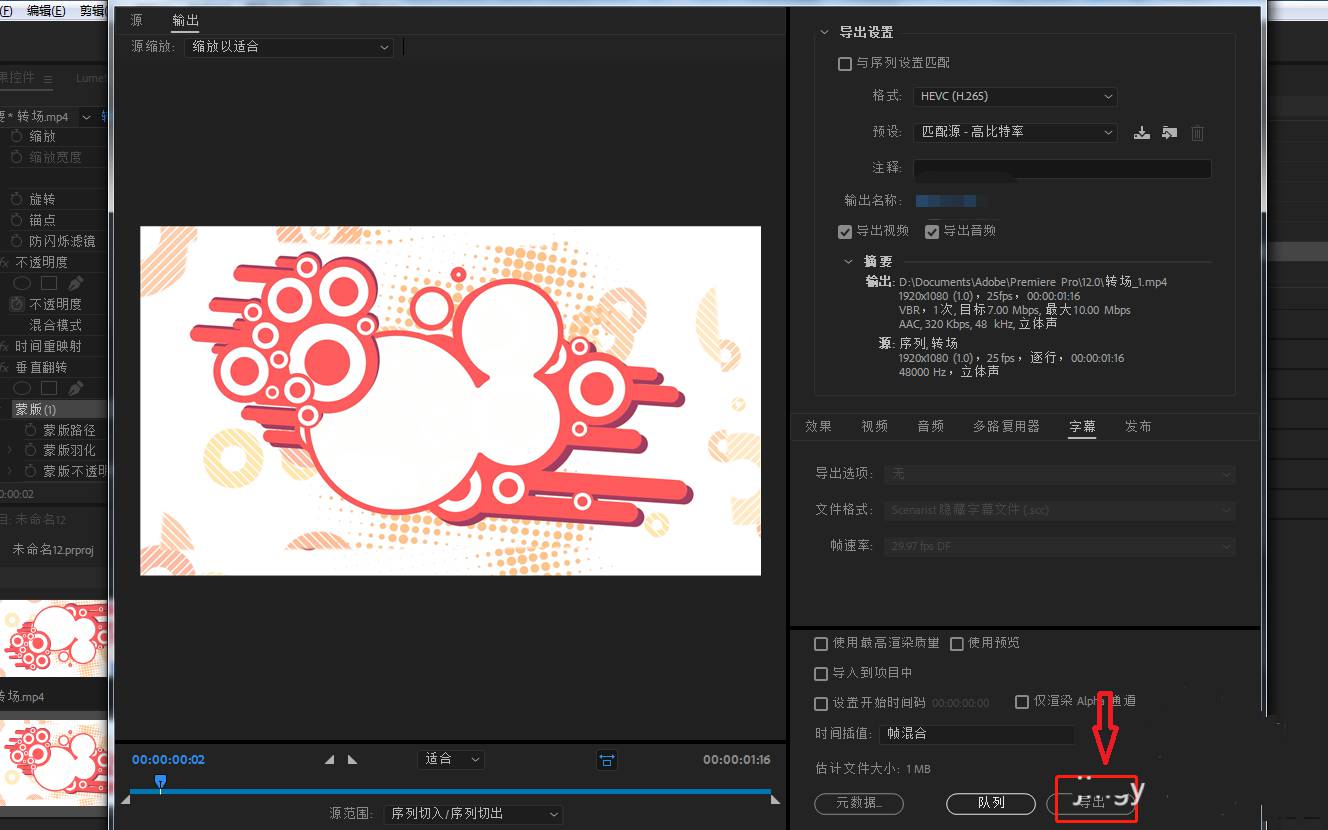Switch to the 音频 settings tab

pyautogui.click(x=930, y=426)
